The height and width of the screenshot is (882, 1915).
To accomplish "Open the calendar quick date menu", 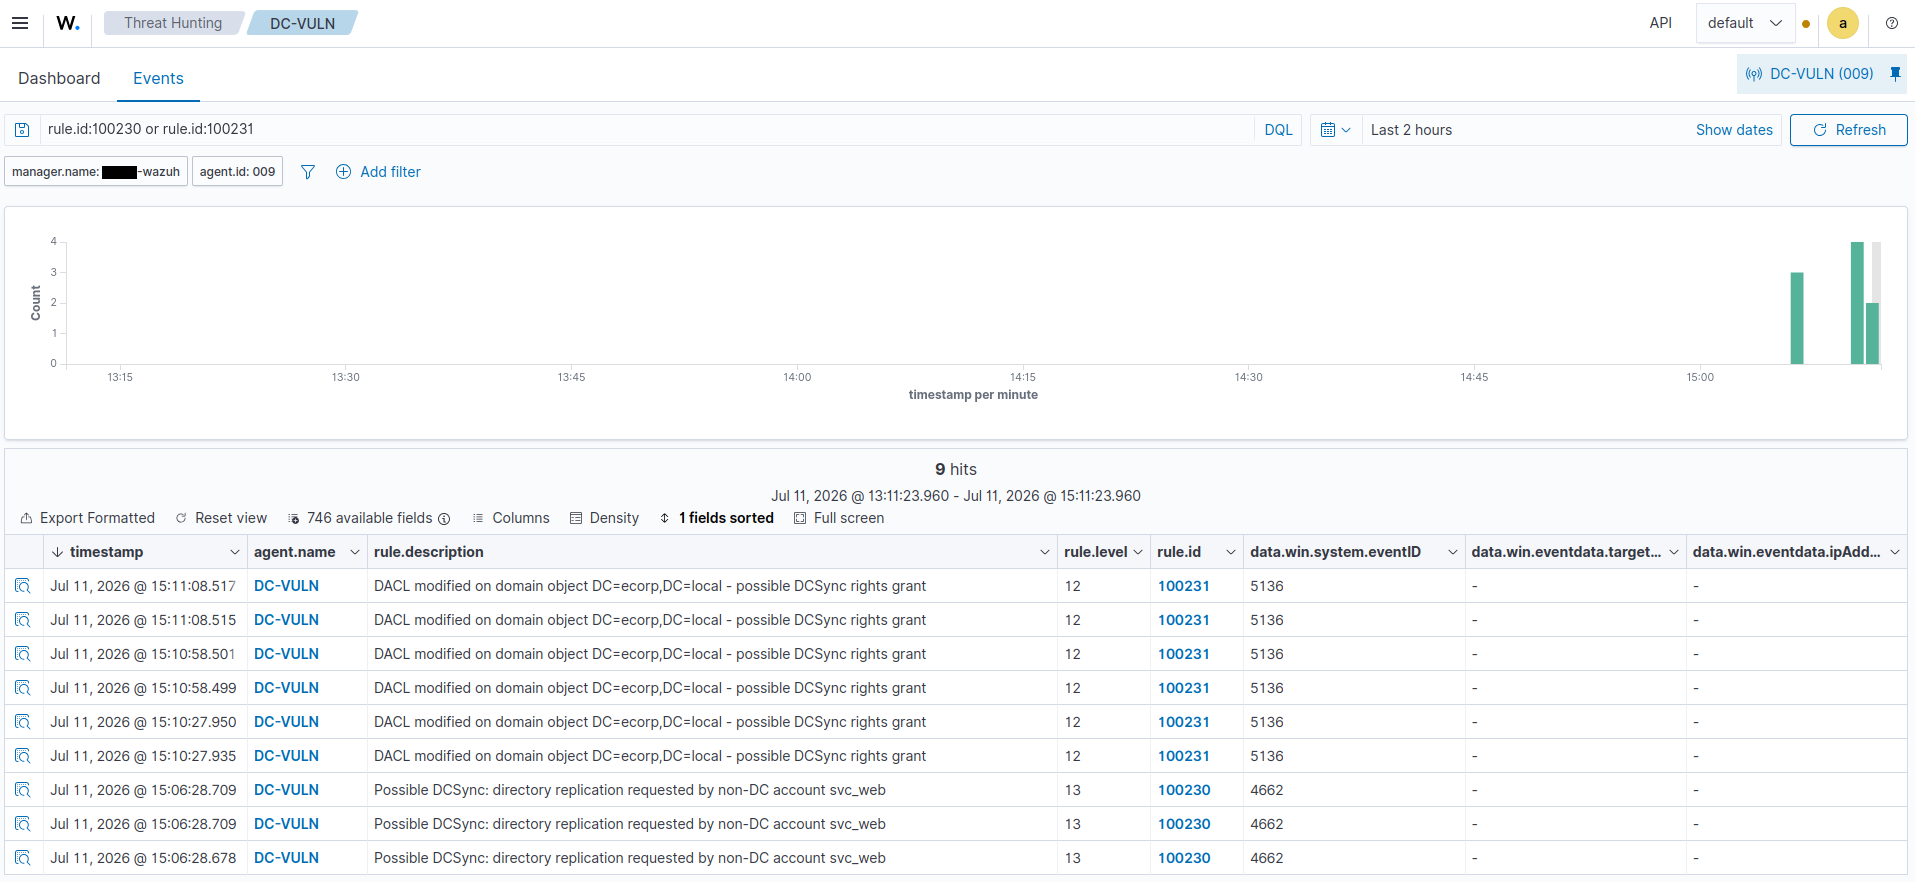I will [x=1336, y=130].
